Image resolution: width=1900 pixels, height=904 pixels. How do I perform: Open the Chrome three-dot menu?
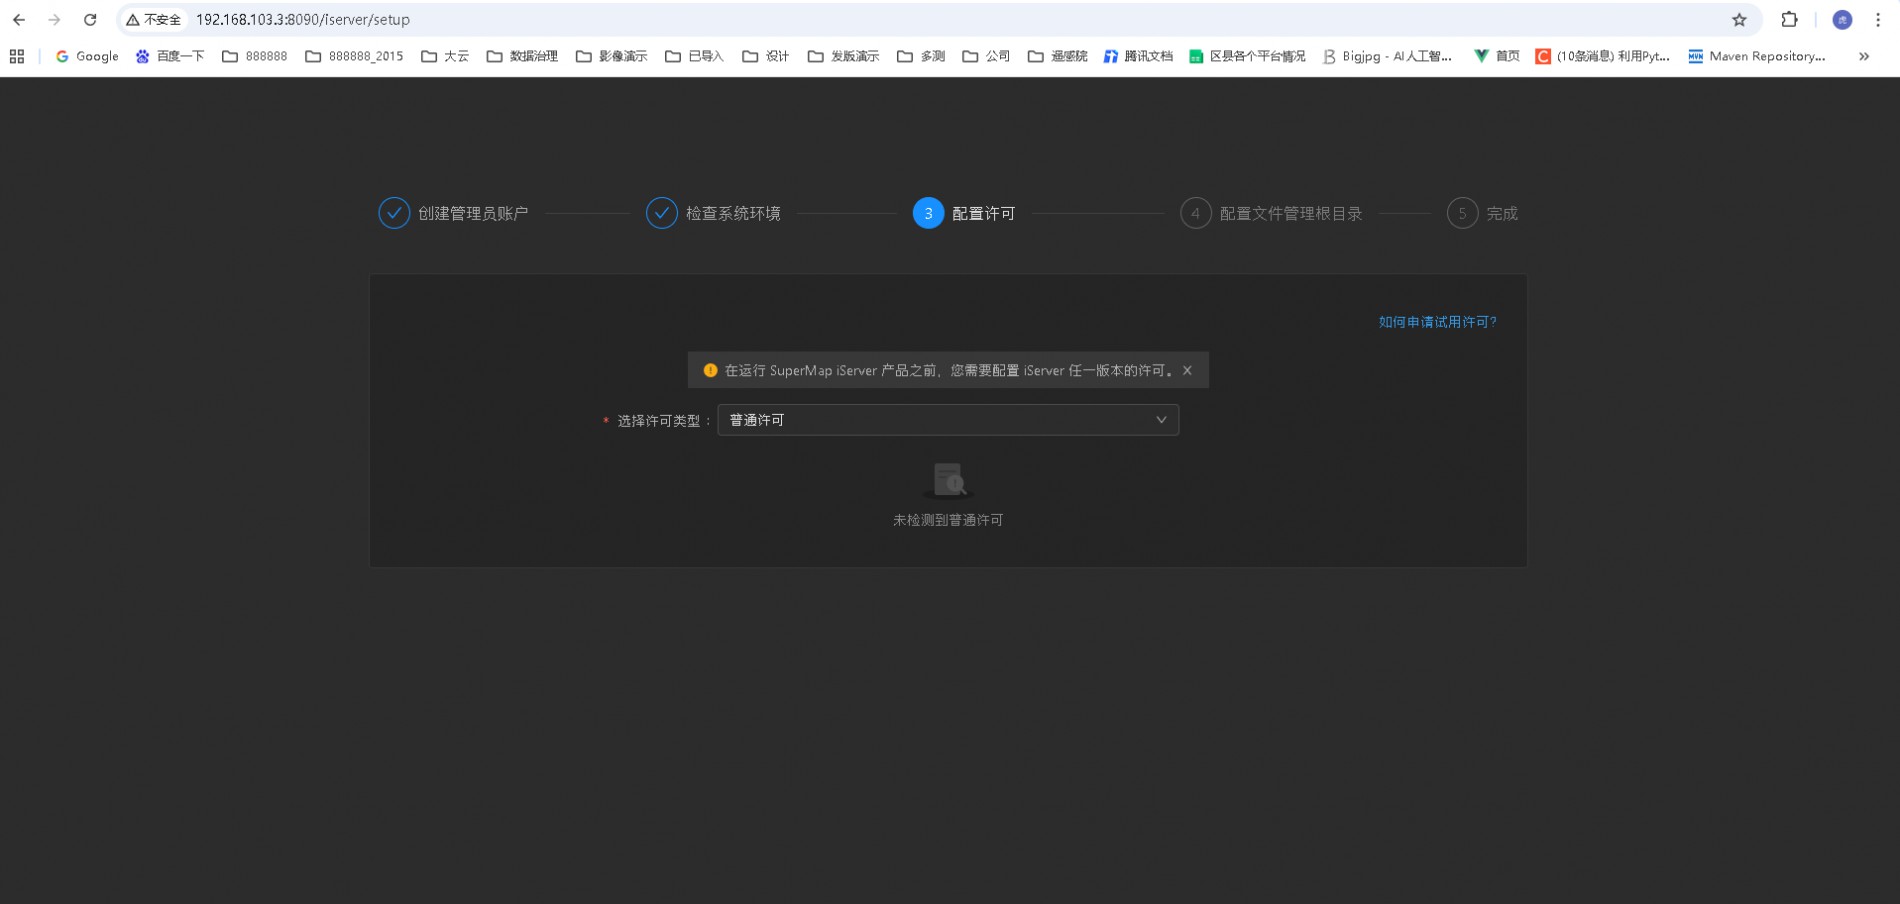(1877, 20)
